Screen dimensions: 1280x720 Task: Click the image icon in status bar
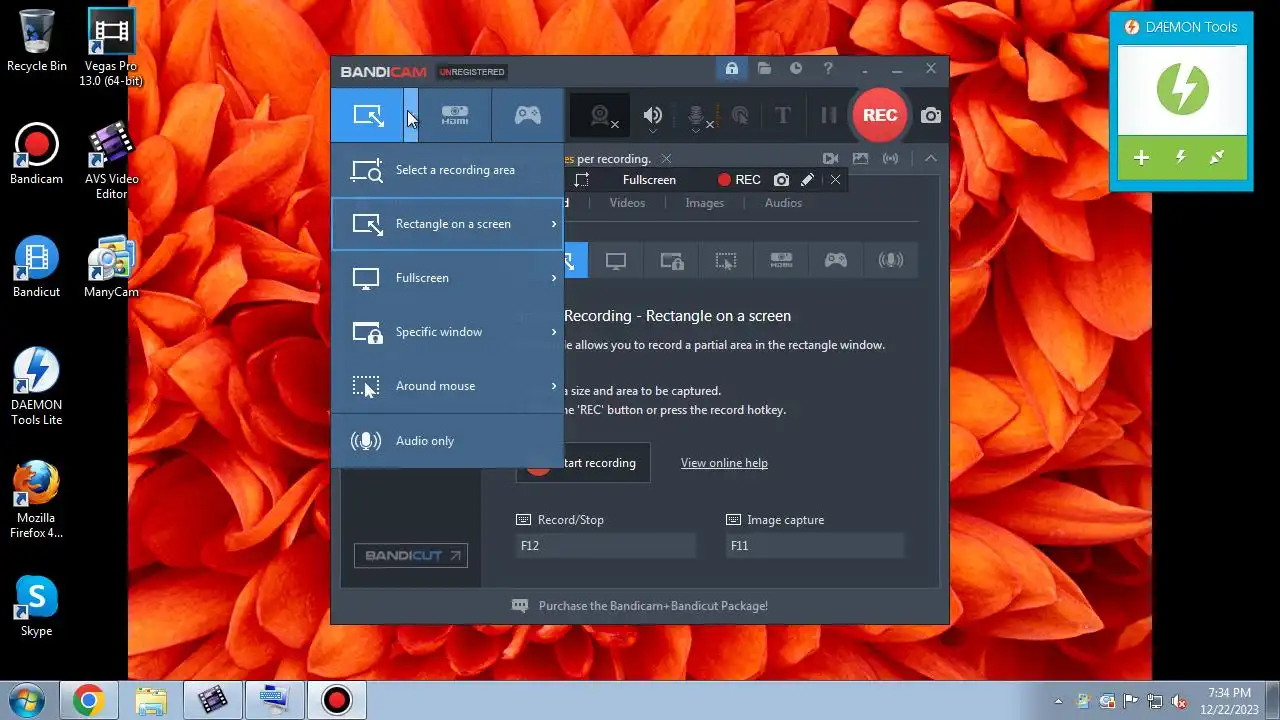tap(860, 159)
